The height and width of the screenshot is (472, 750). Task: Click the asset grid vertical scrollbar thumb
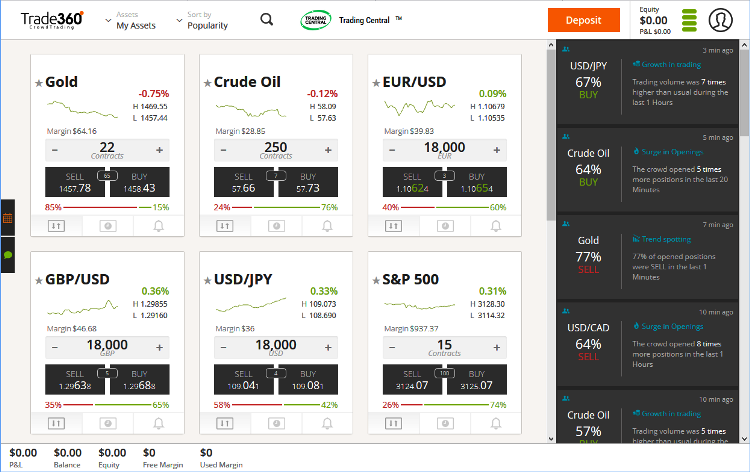(x=551, y=135)
